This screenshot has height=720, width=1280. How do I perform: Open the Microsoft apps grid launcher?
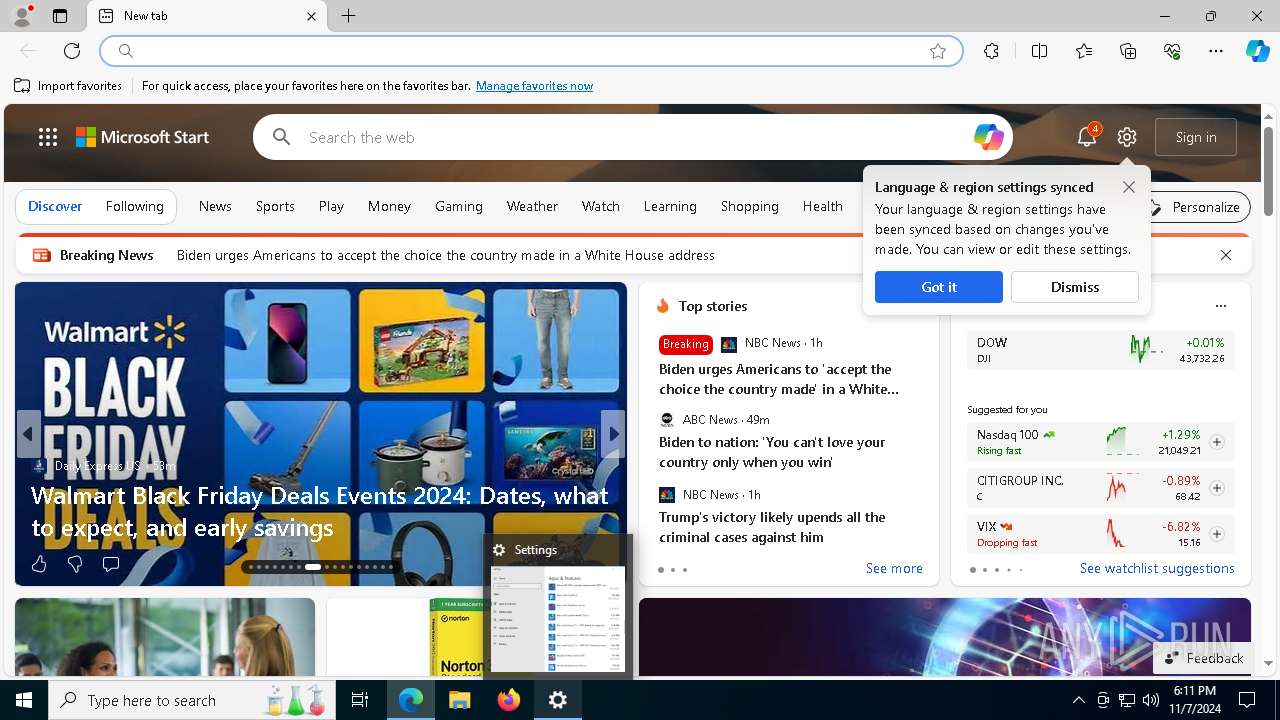[x=48, y=137]
